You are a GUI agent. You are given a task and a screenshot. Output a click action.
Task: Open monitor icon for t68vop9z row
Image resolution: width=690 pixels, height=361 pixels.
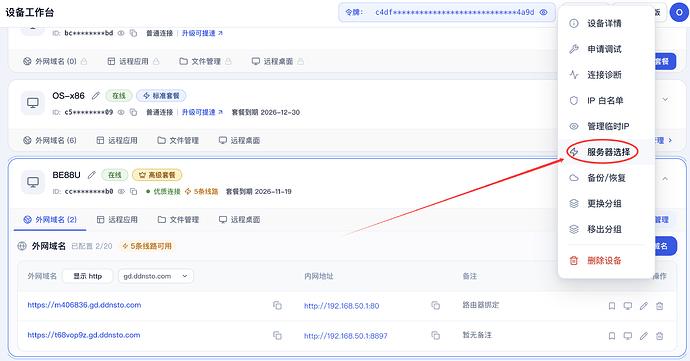[x=628, y=336]
